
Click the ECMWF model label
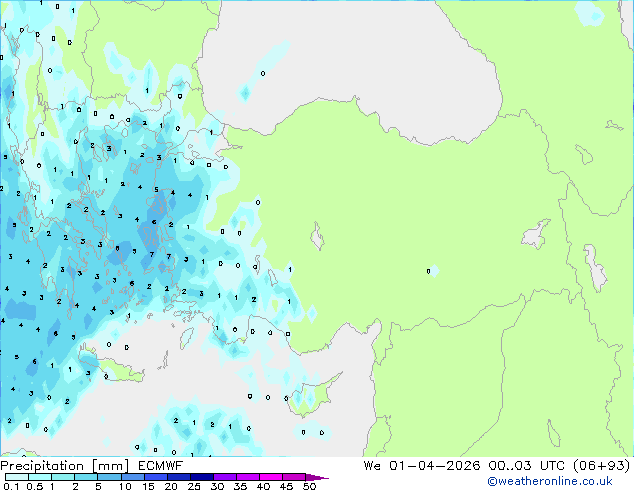pyautogui.click(x=161, y=466)
